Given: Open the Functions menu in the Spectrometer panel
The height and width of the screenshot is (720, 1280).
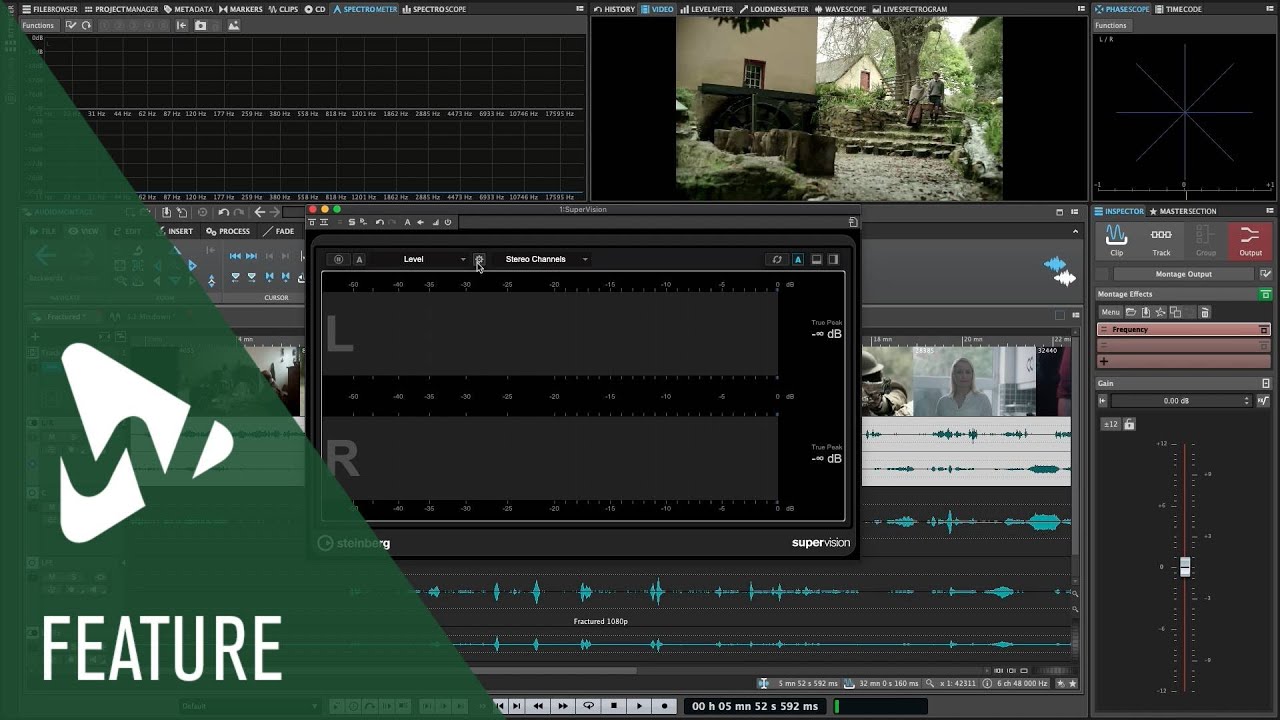Looking at the screenshot, I should pos(38,25).
